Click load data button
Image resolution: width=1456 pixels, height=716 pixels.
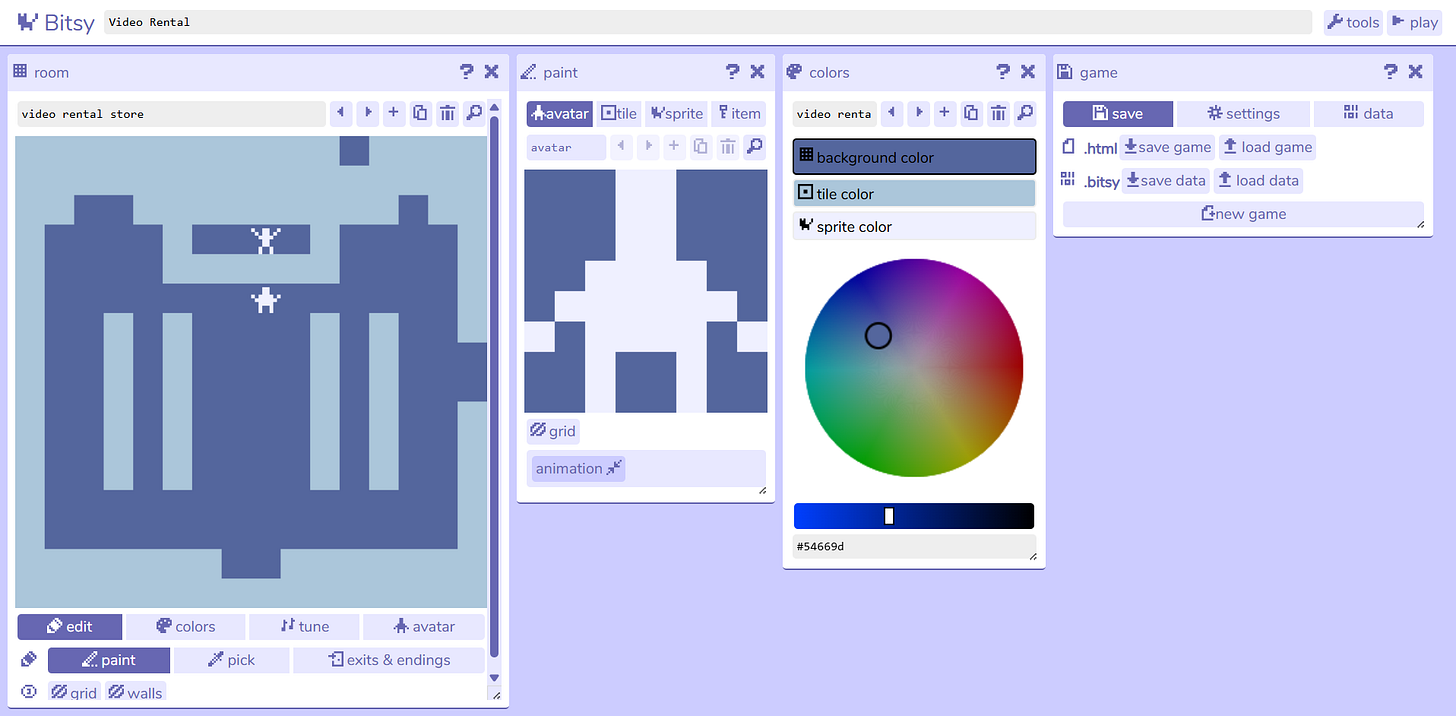[x=1258, y=181]
